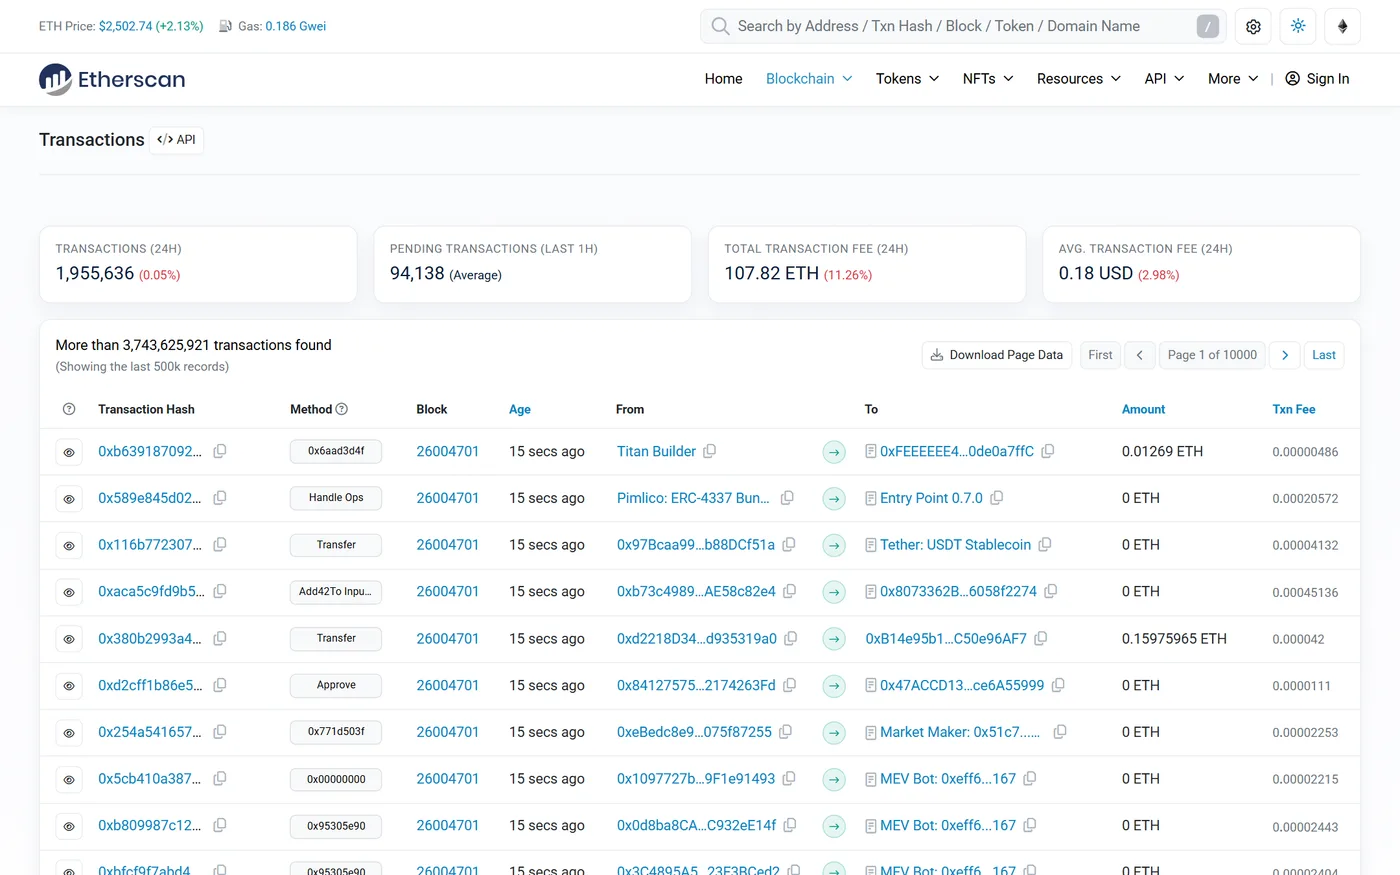The height and width of the screenshot is (875, 1400).
Task: Click the Ethereum network diamond icon
Action: click(1343, 27)
